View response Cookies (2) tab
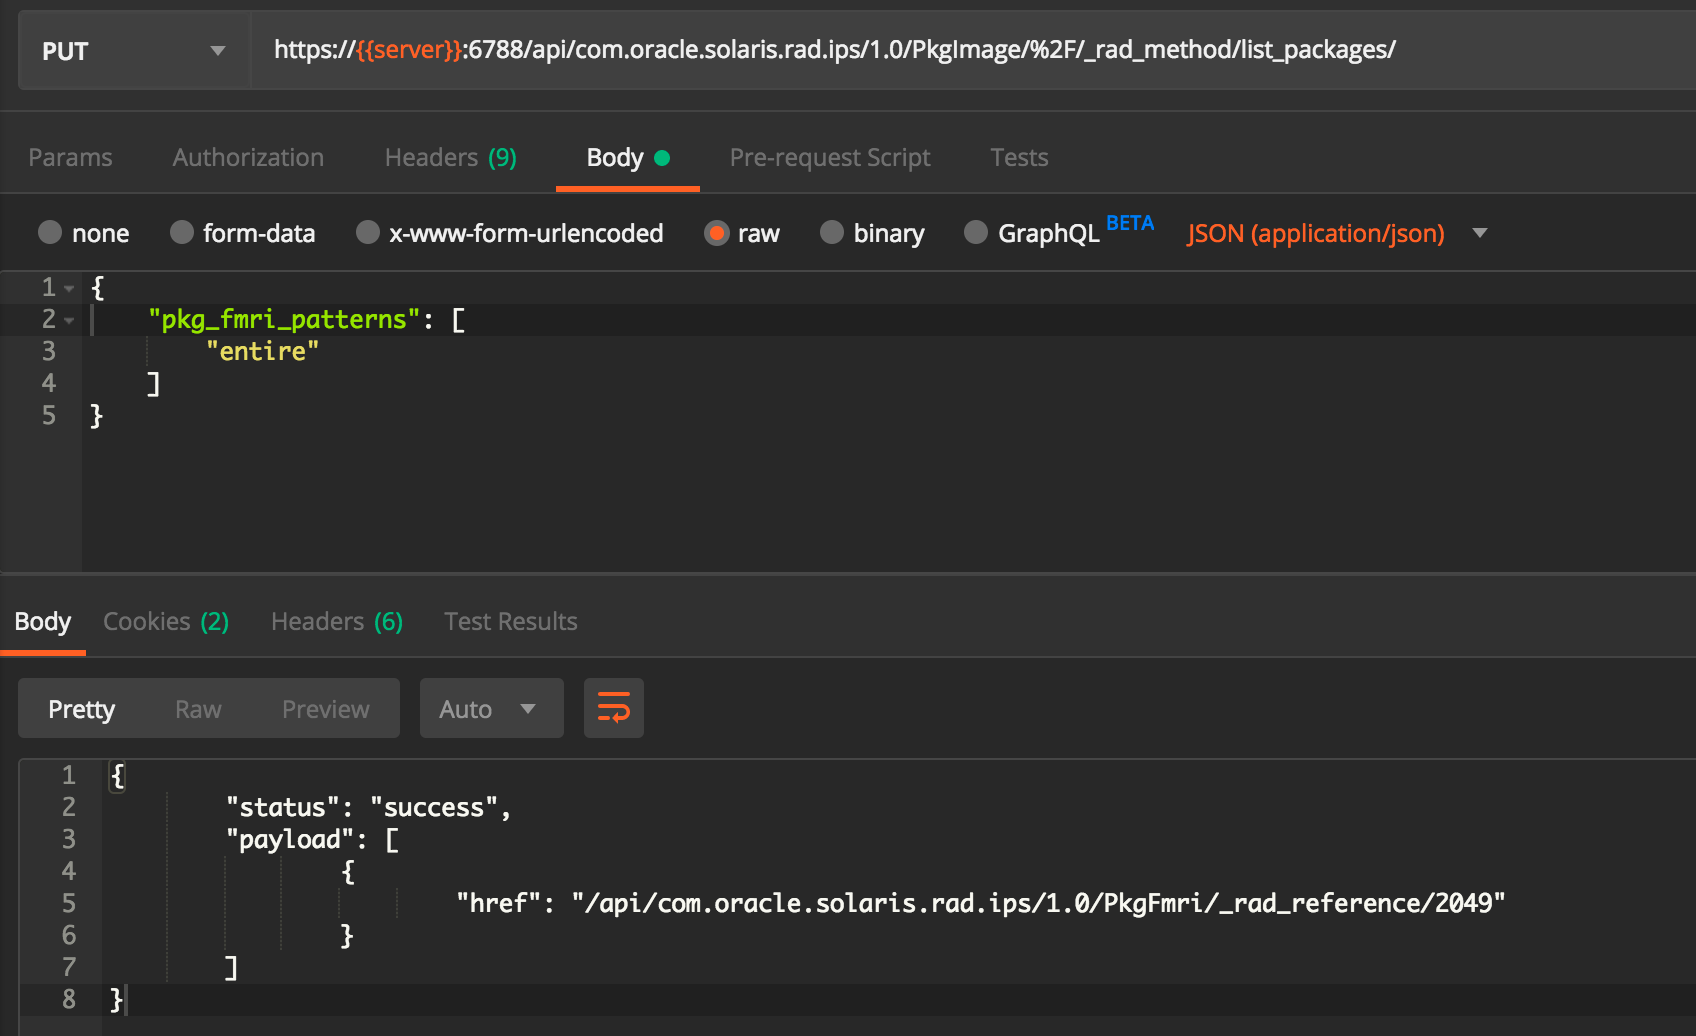 click(166, 621)
